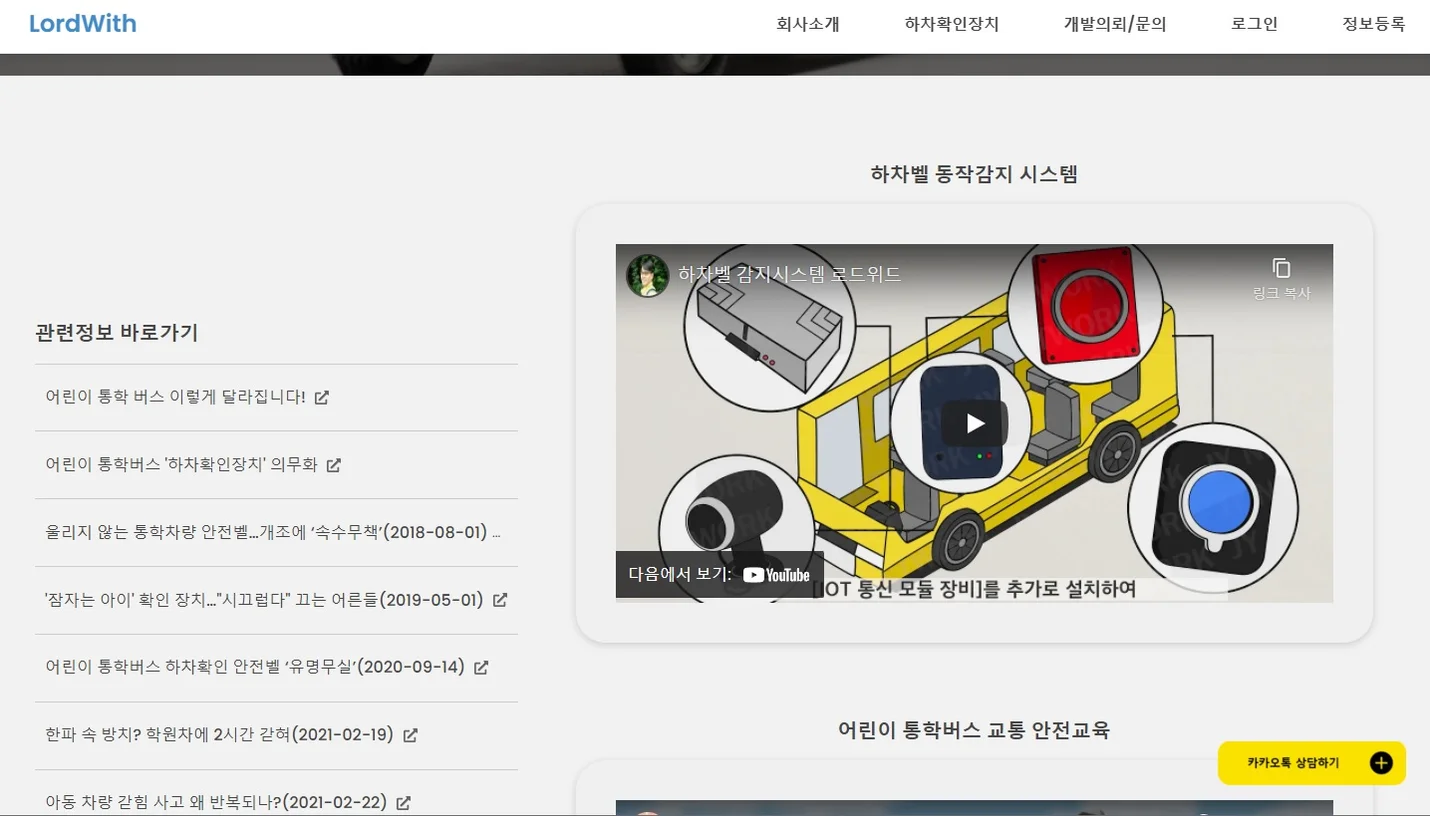Go to 개발의뢰/문의 page
Image resolution: width=1430 pixels, height=816 pixels.
[x=1114, y=25]
